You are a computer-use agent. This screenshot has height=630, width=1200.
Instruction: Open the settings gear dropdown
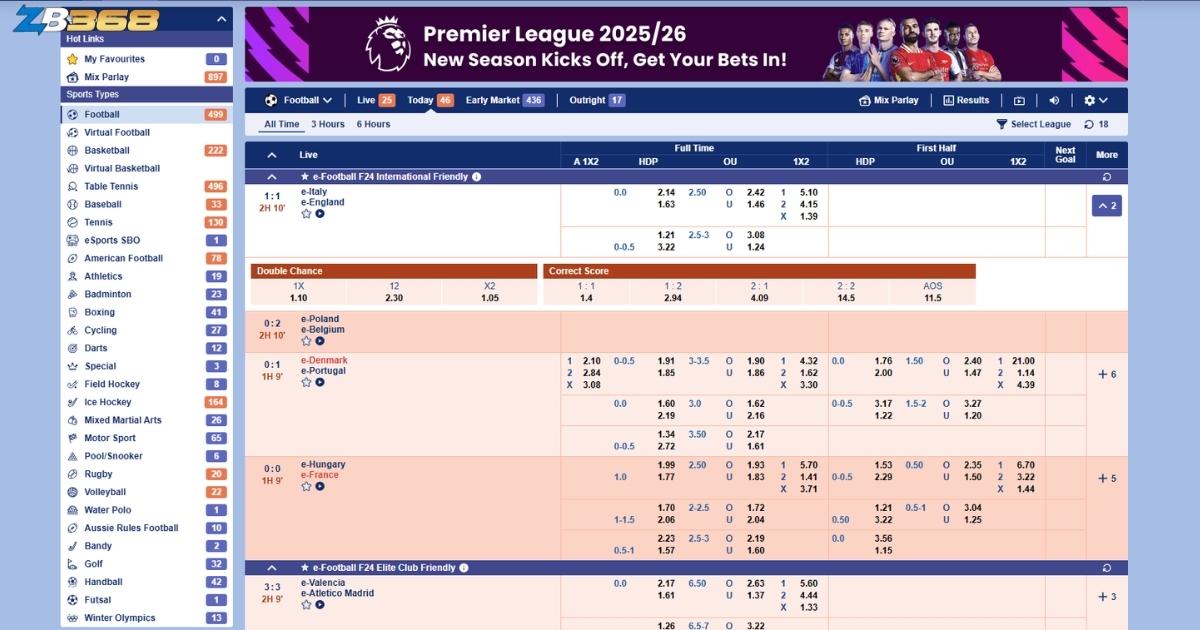(1096, 100)
